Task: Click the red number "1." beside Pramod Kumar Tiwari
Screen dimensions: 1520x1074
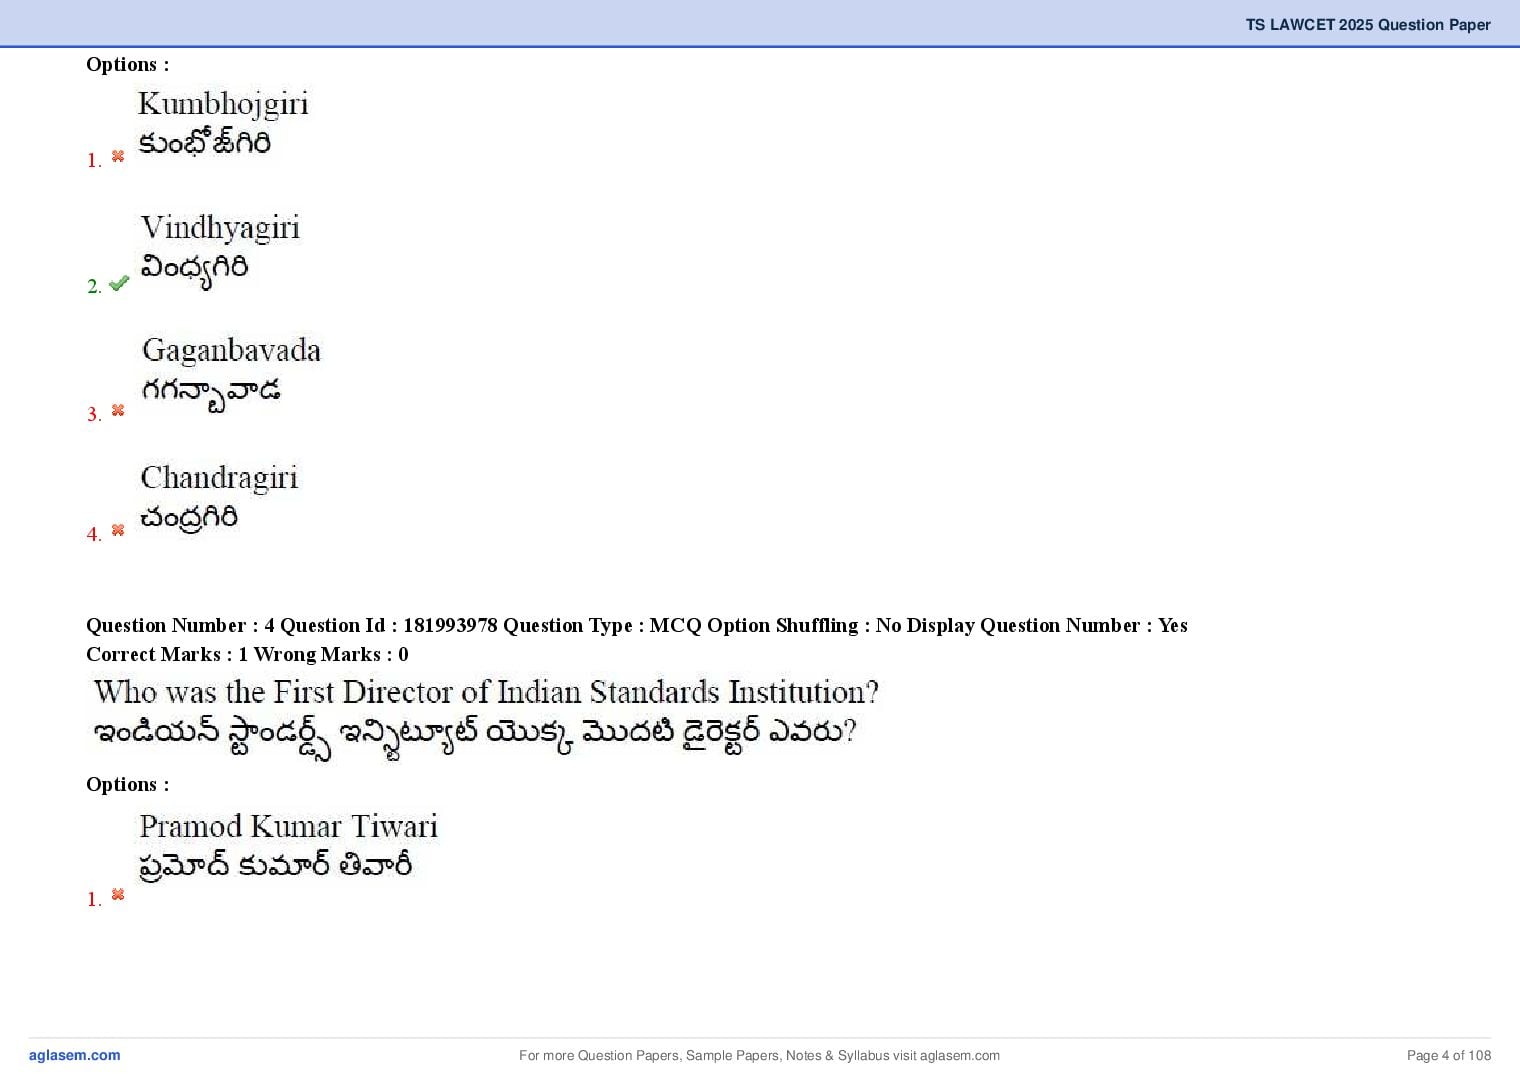Action: 94,899
